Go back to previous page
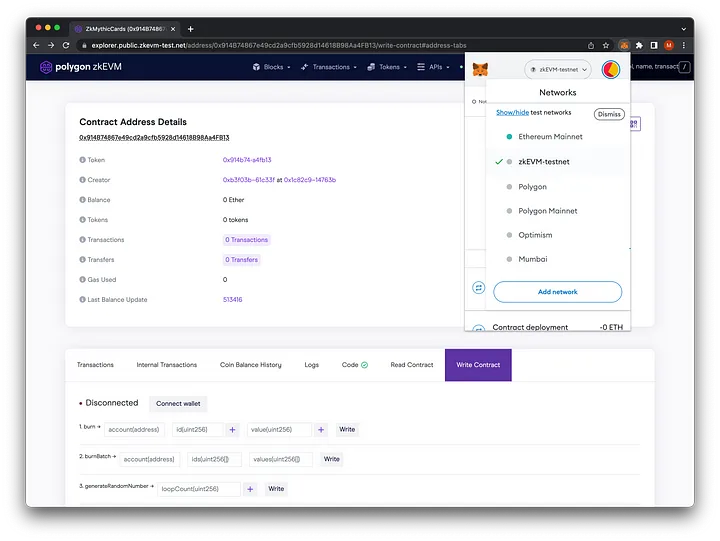This screenshot has width=720, height=541. [36, 45]
